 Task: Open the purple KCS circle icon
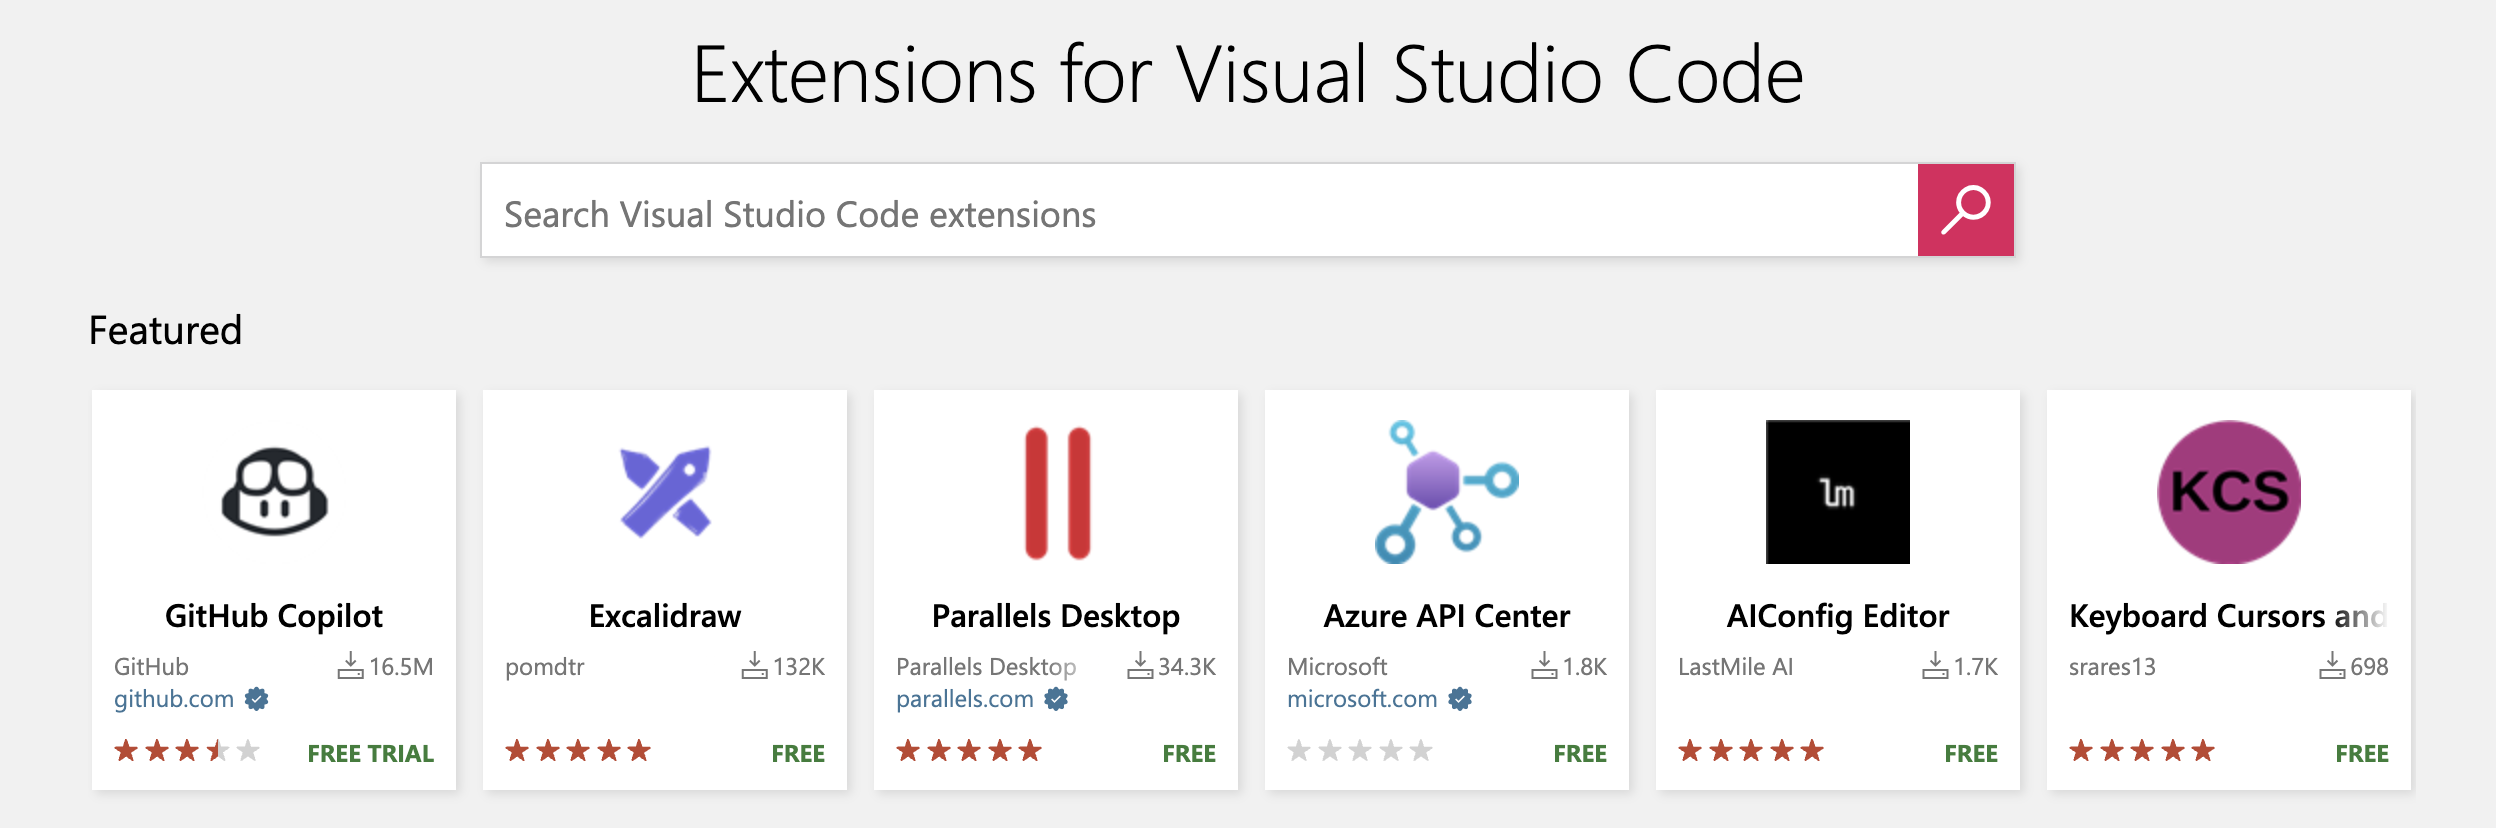(x=2228, y=492)
